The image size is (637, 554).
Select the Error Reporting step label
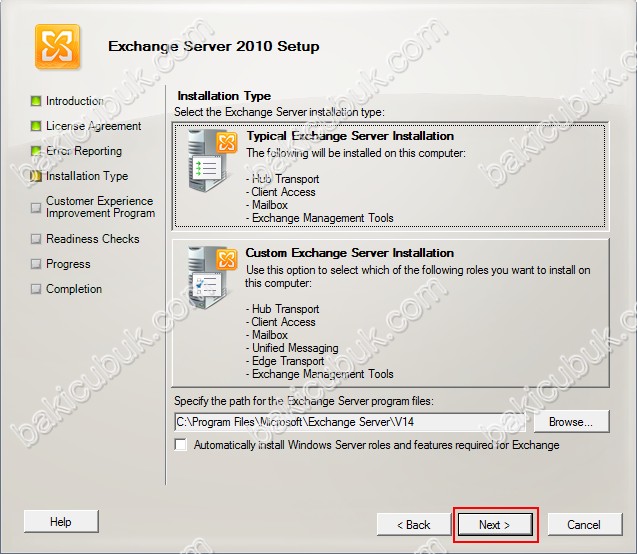click(x=84, y=151)
